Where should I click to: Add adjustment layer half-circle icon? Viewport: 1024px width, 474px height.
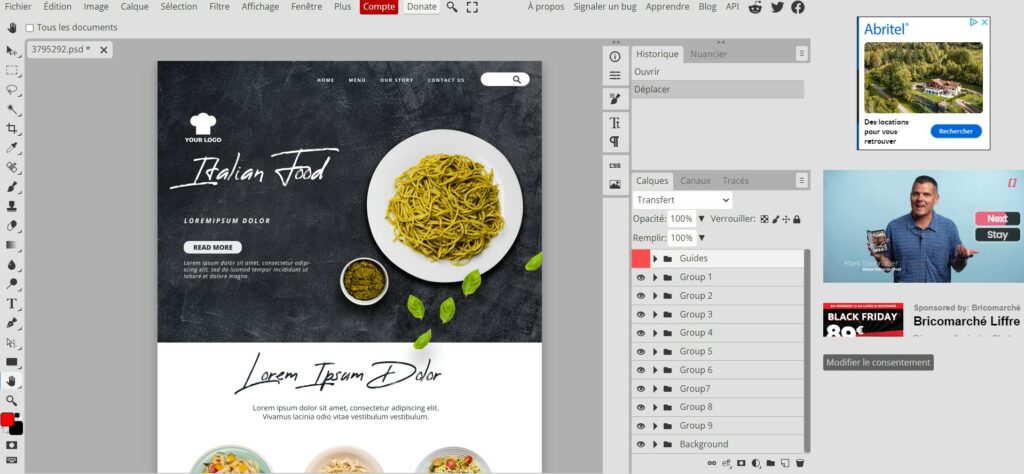pyautogui.click(x=756, y=463)
